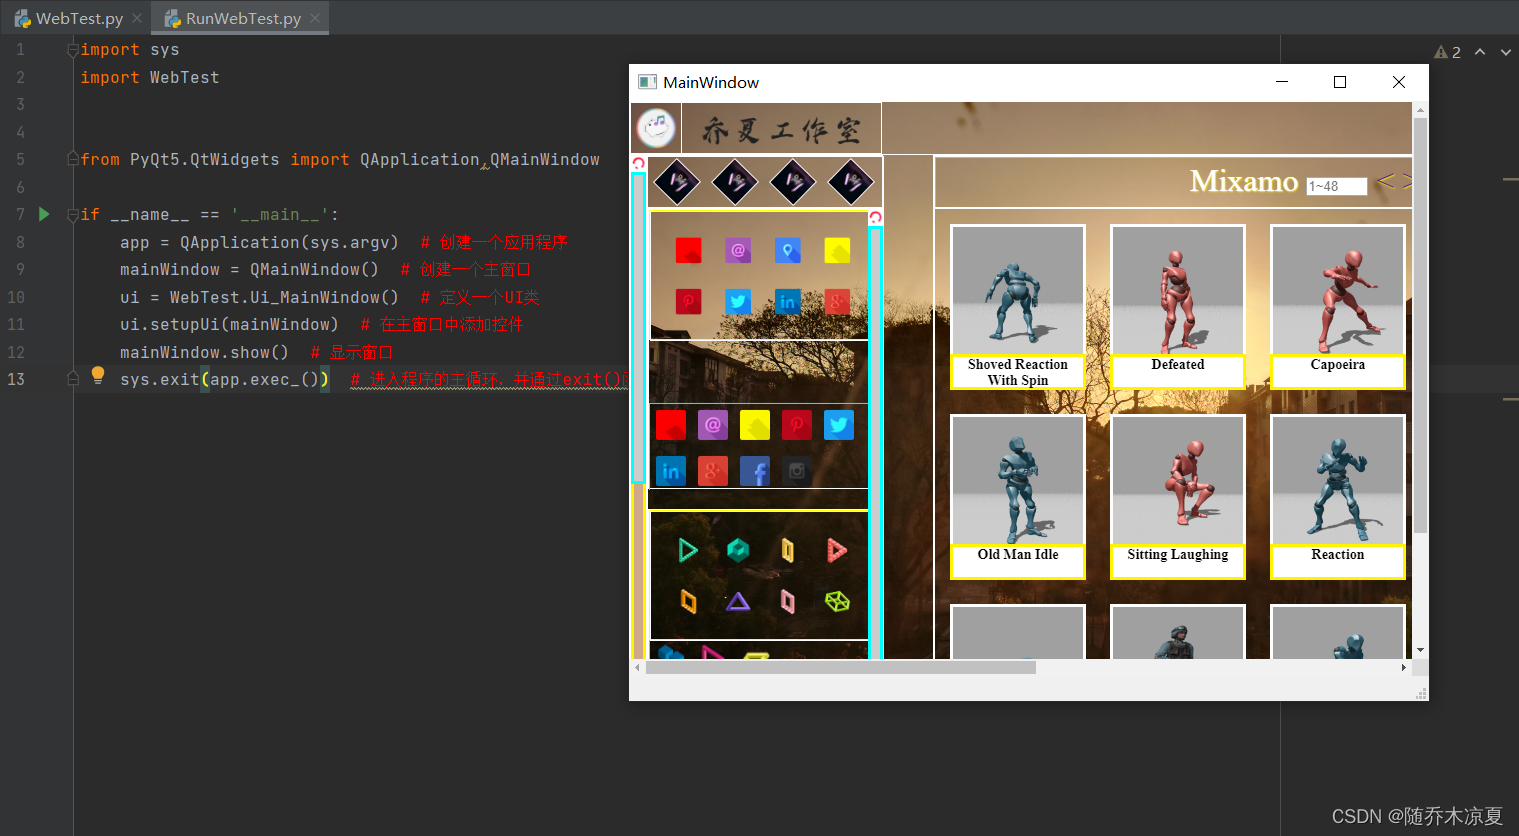Collapse the __main__ block code fold
The height and width of the screenshot is (836, 1519).
point(71,213)
